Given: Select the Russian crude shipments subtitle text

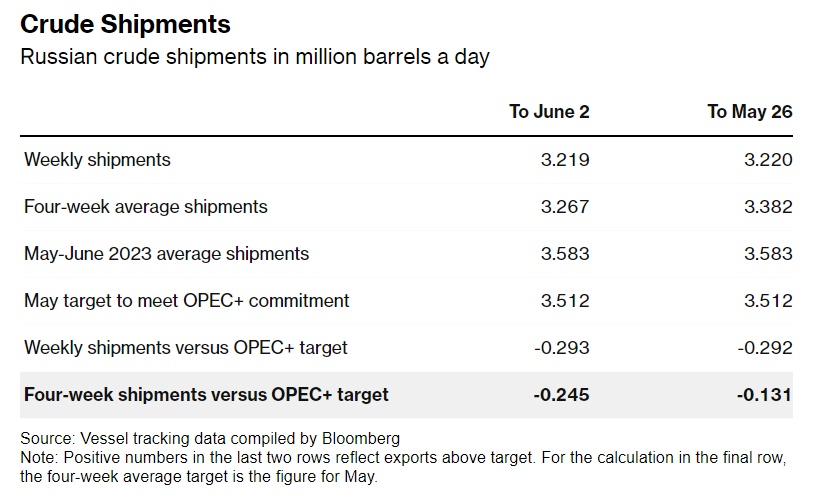Looking at the screenshot, I should [x=255, y=56].
